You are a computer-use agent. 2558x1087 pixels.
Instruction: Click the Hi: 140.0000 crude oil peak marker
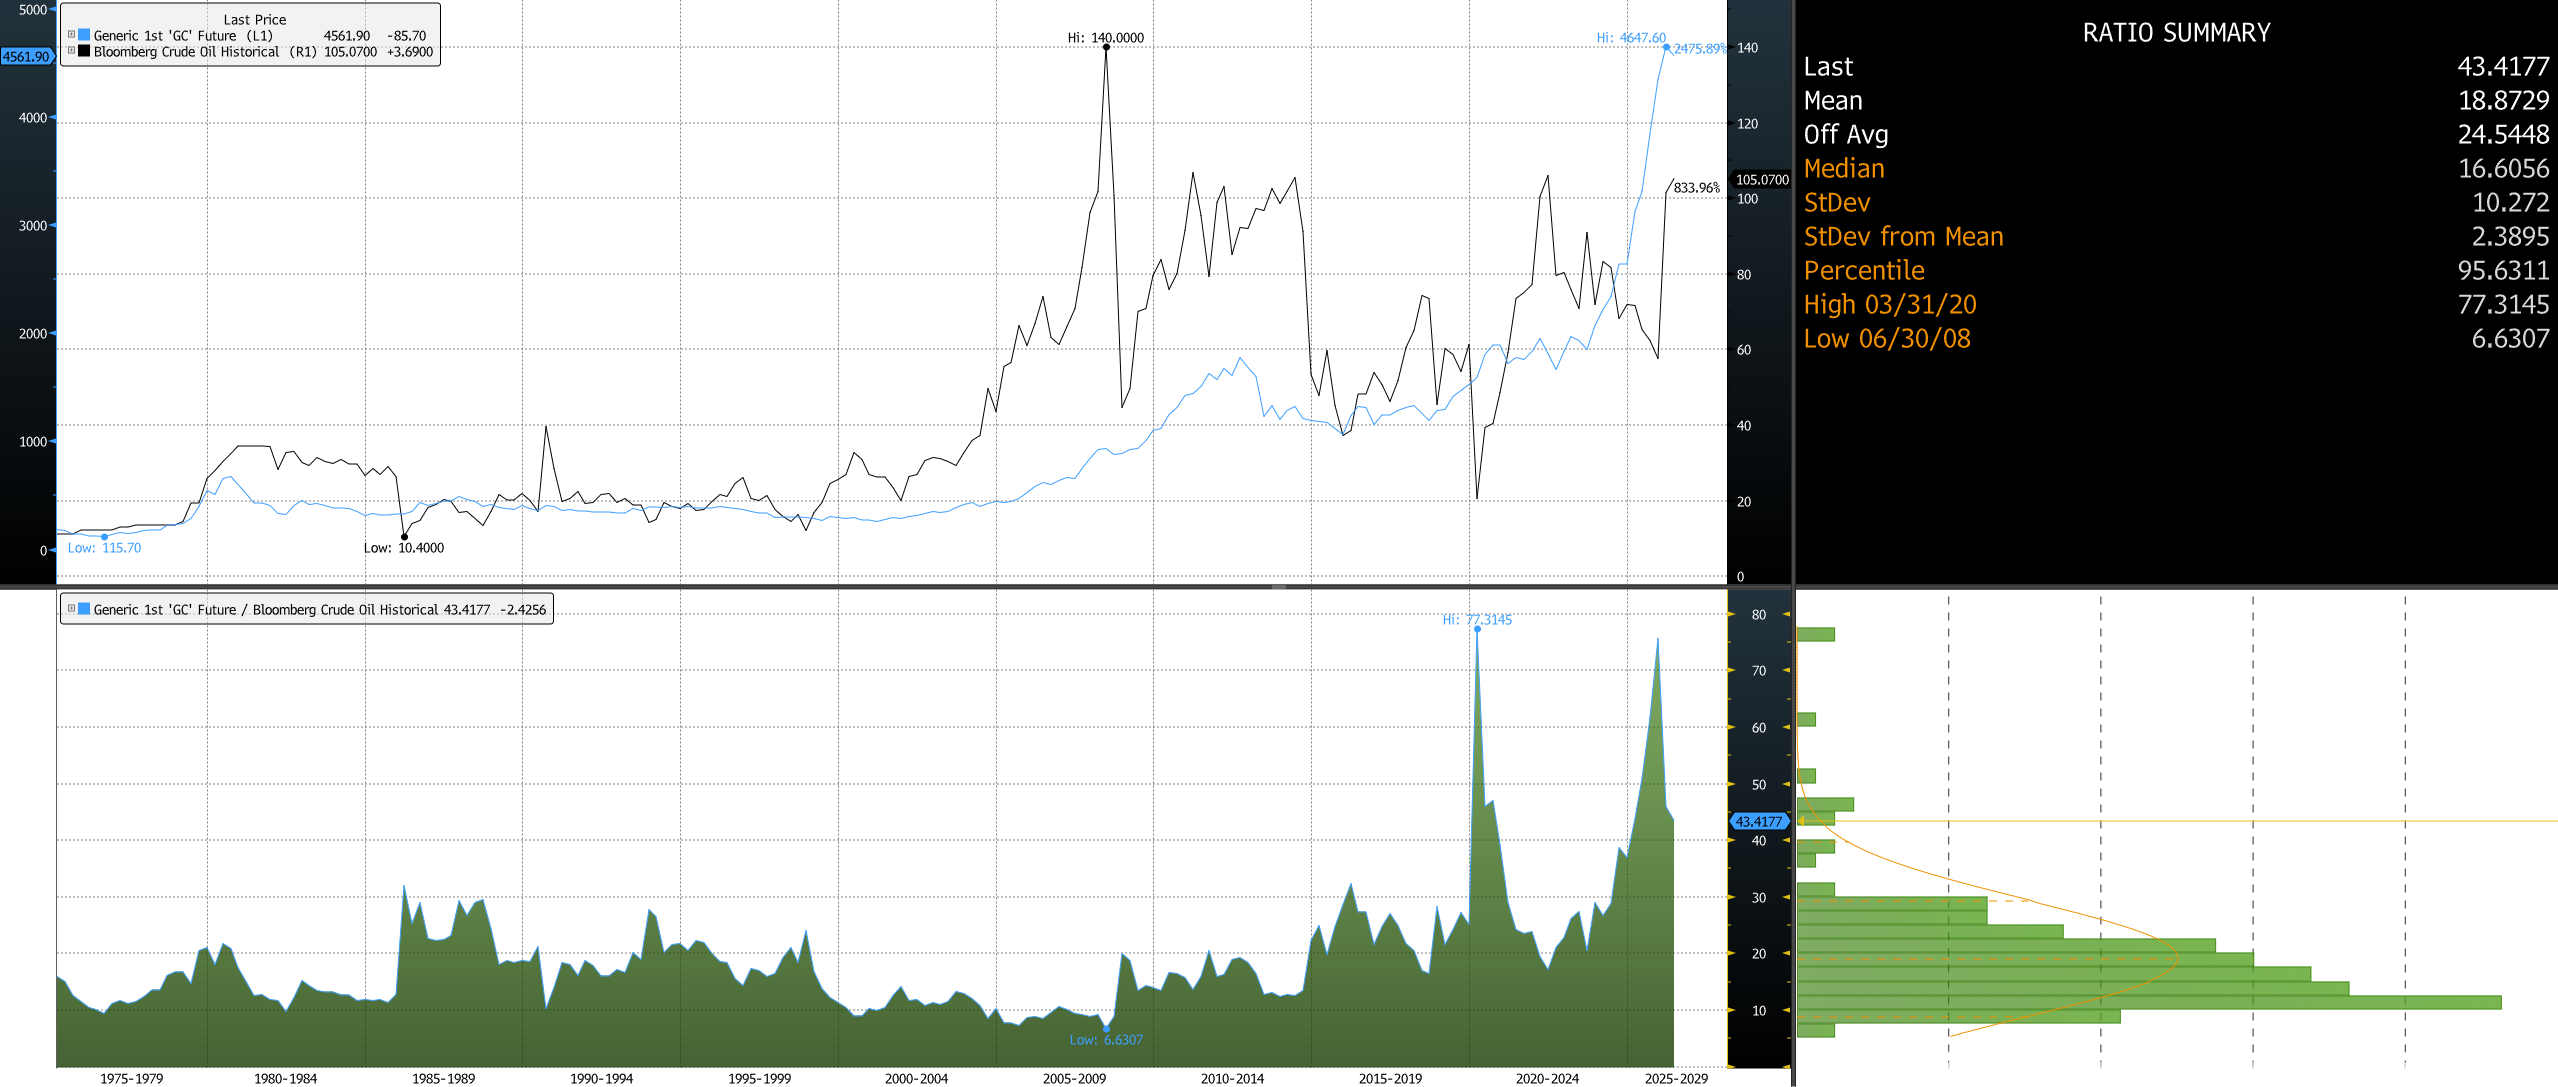point(1106,47)
